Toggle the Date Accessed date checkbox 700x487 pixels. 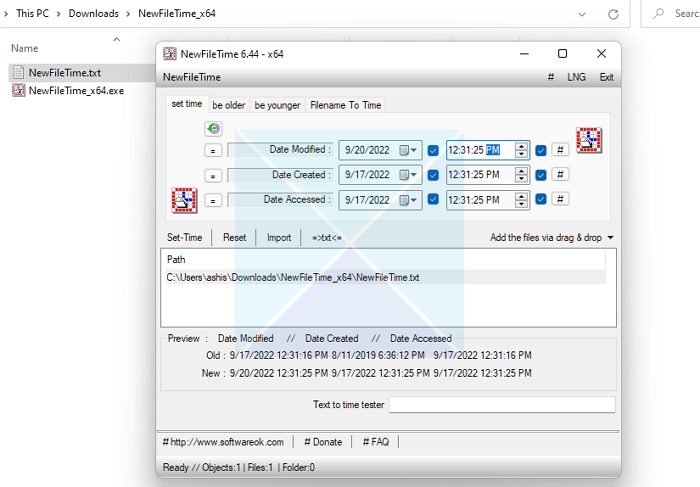(x=433, y=199)
